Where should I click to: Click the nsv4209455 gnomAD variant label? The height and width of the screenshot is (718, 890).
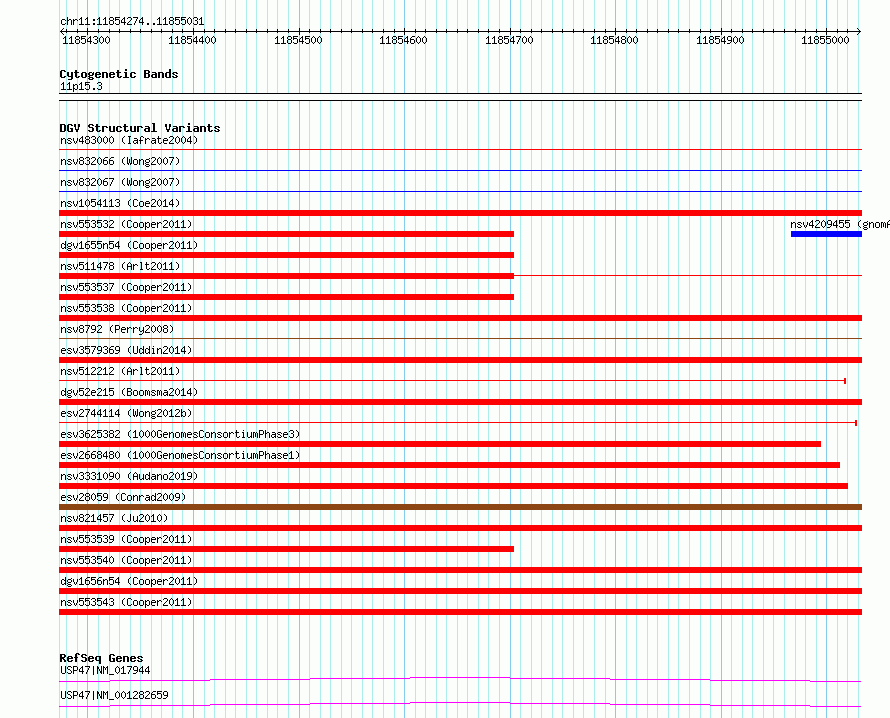[x=839, y=224]
